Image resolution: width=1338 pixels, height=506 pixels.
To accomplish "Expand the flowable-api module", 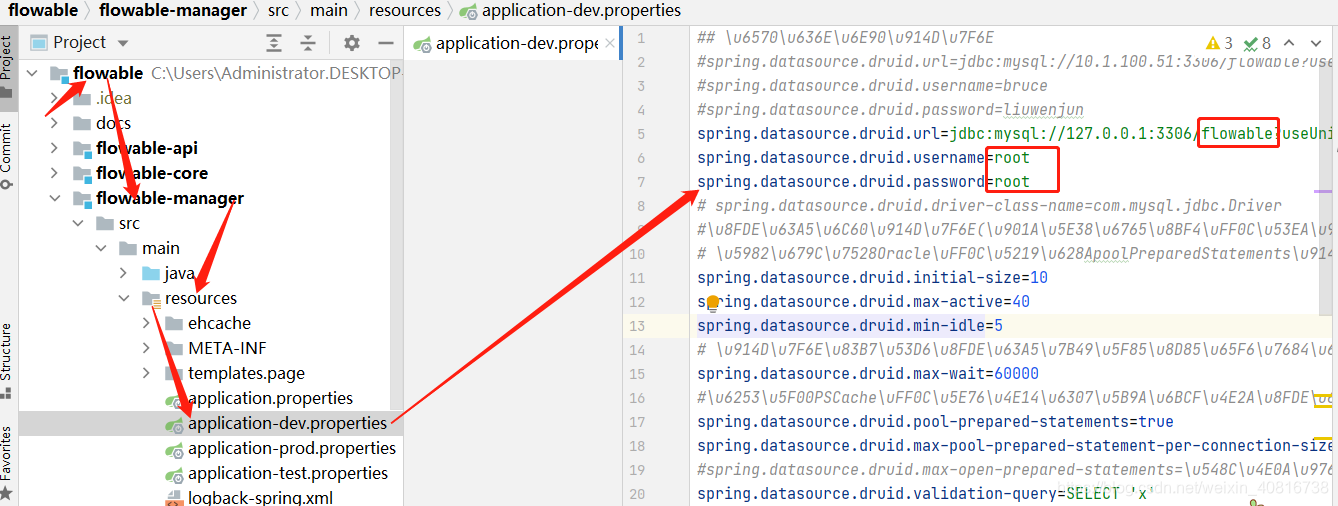I will click(55, 148).
